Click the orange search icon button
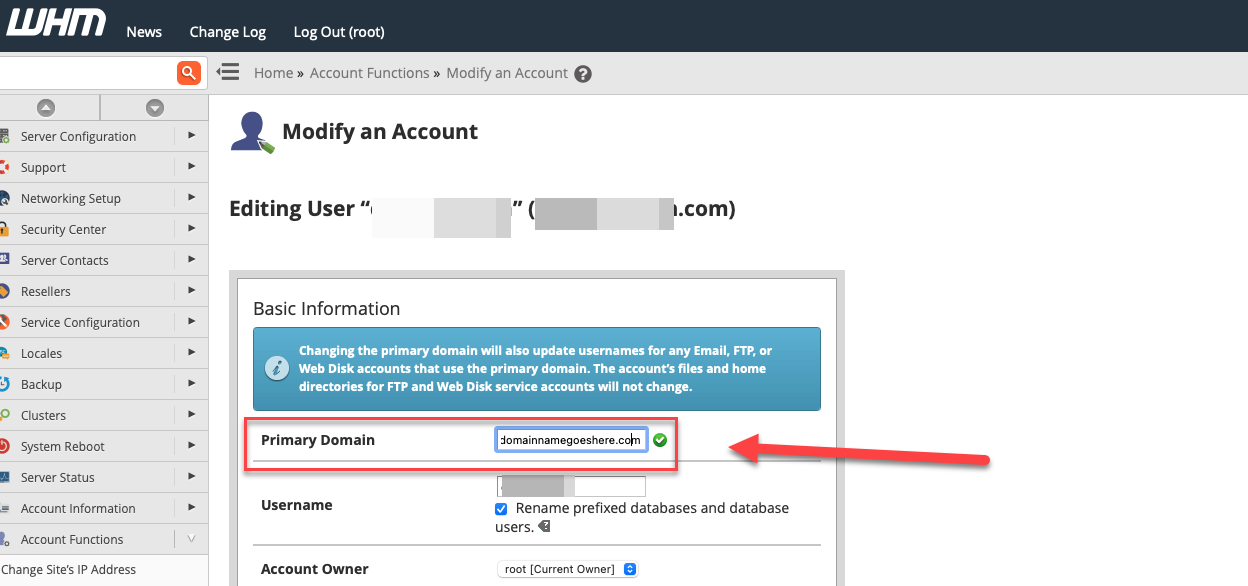 click(x=189, y=73)
